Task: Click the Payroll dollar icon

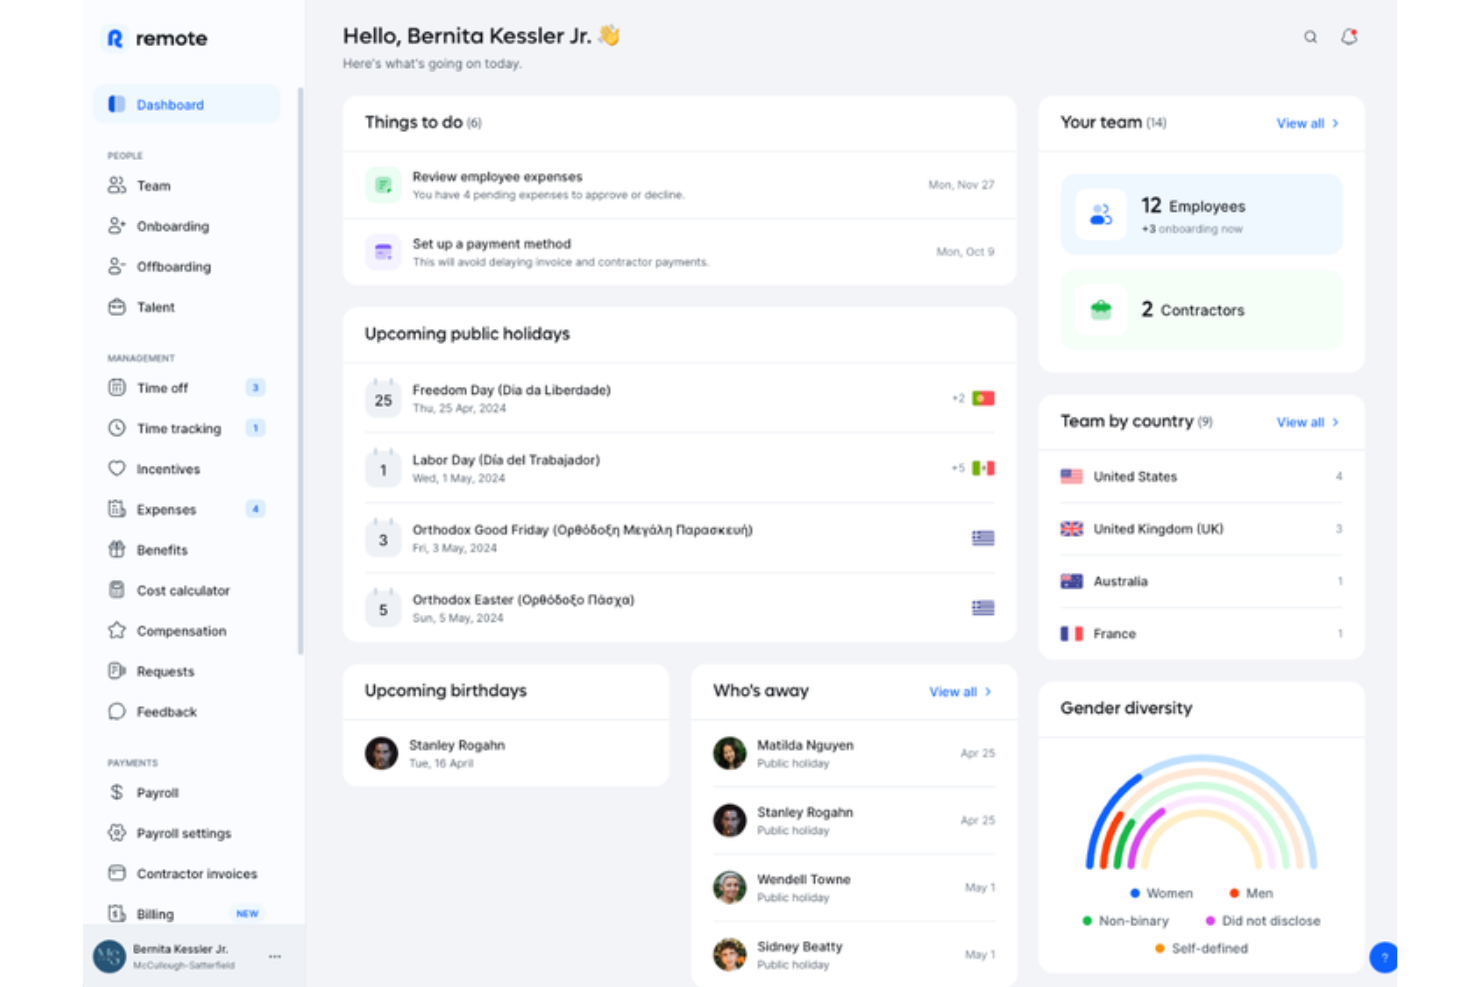Action: point(116,792)
